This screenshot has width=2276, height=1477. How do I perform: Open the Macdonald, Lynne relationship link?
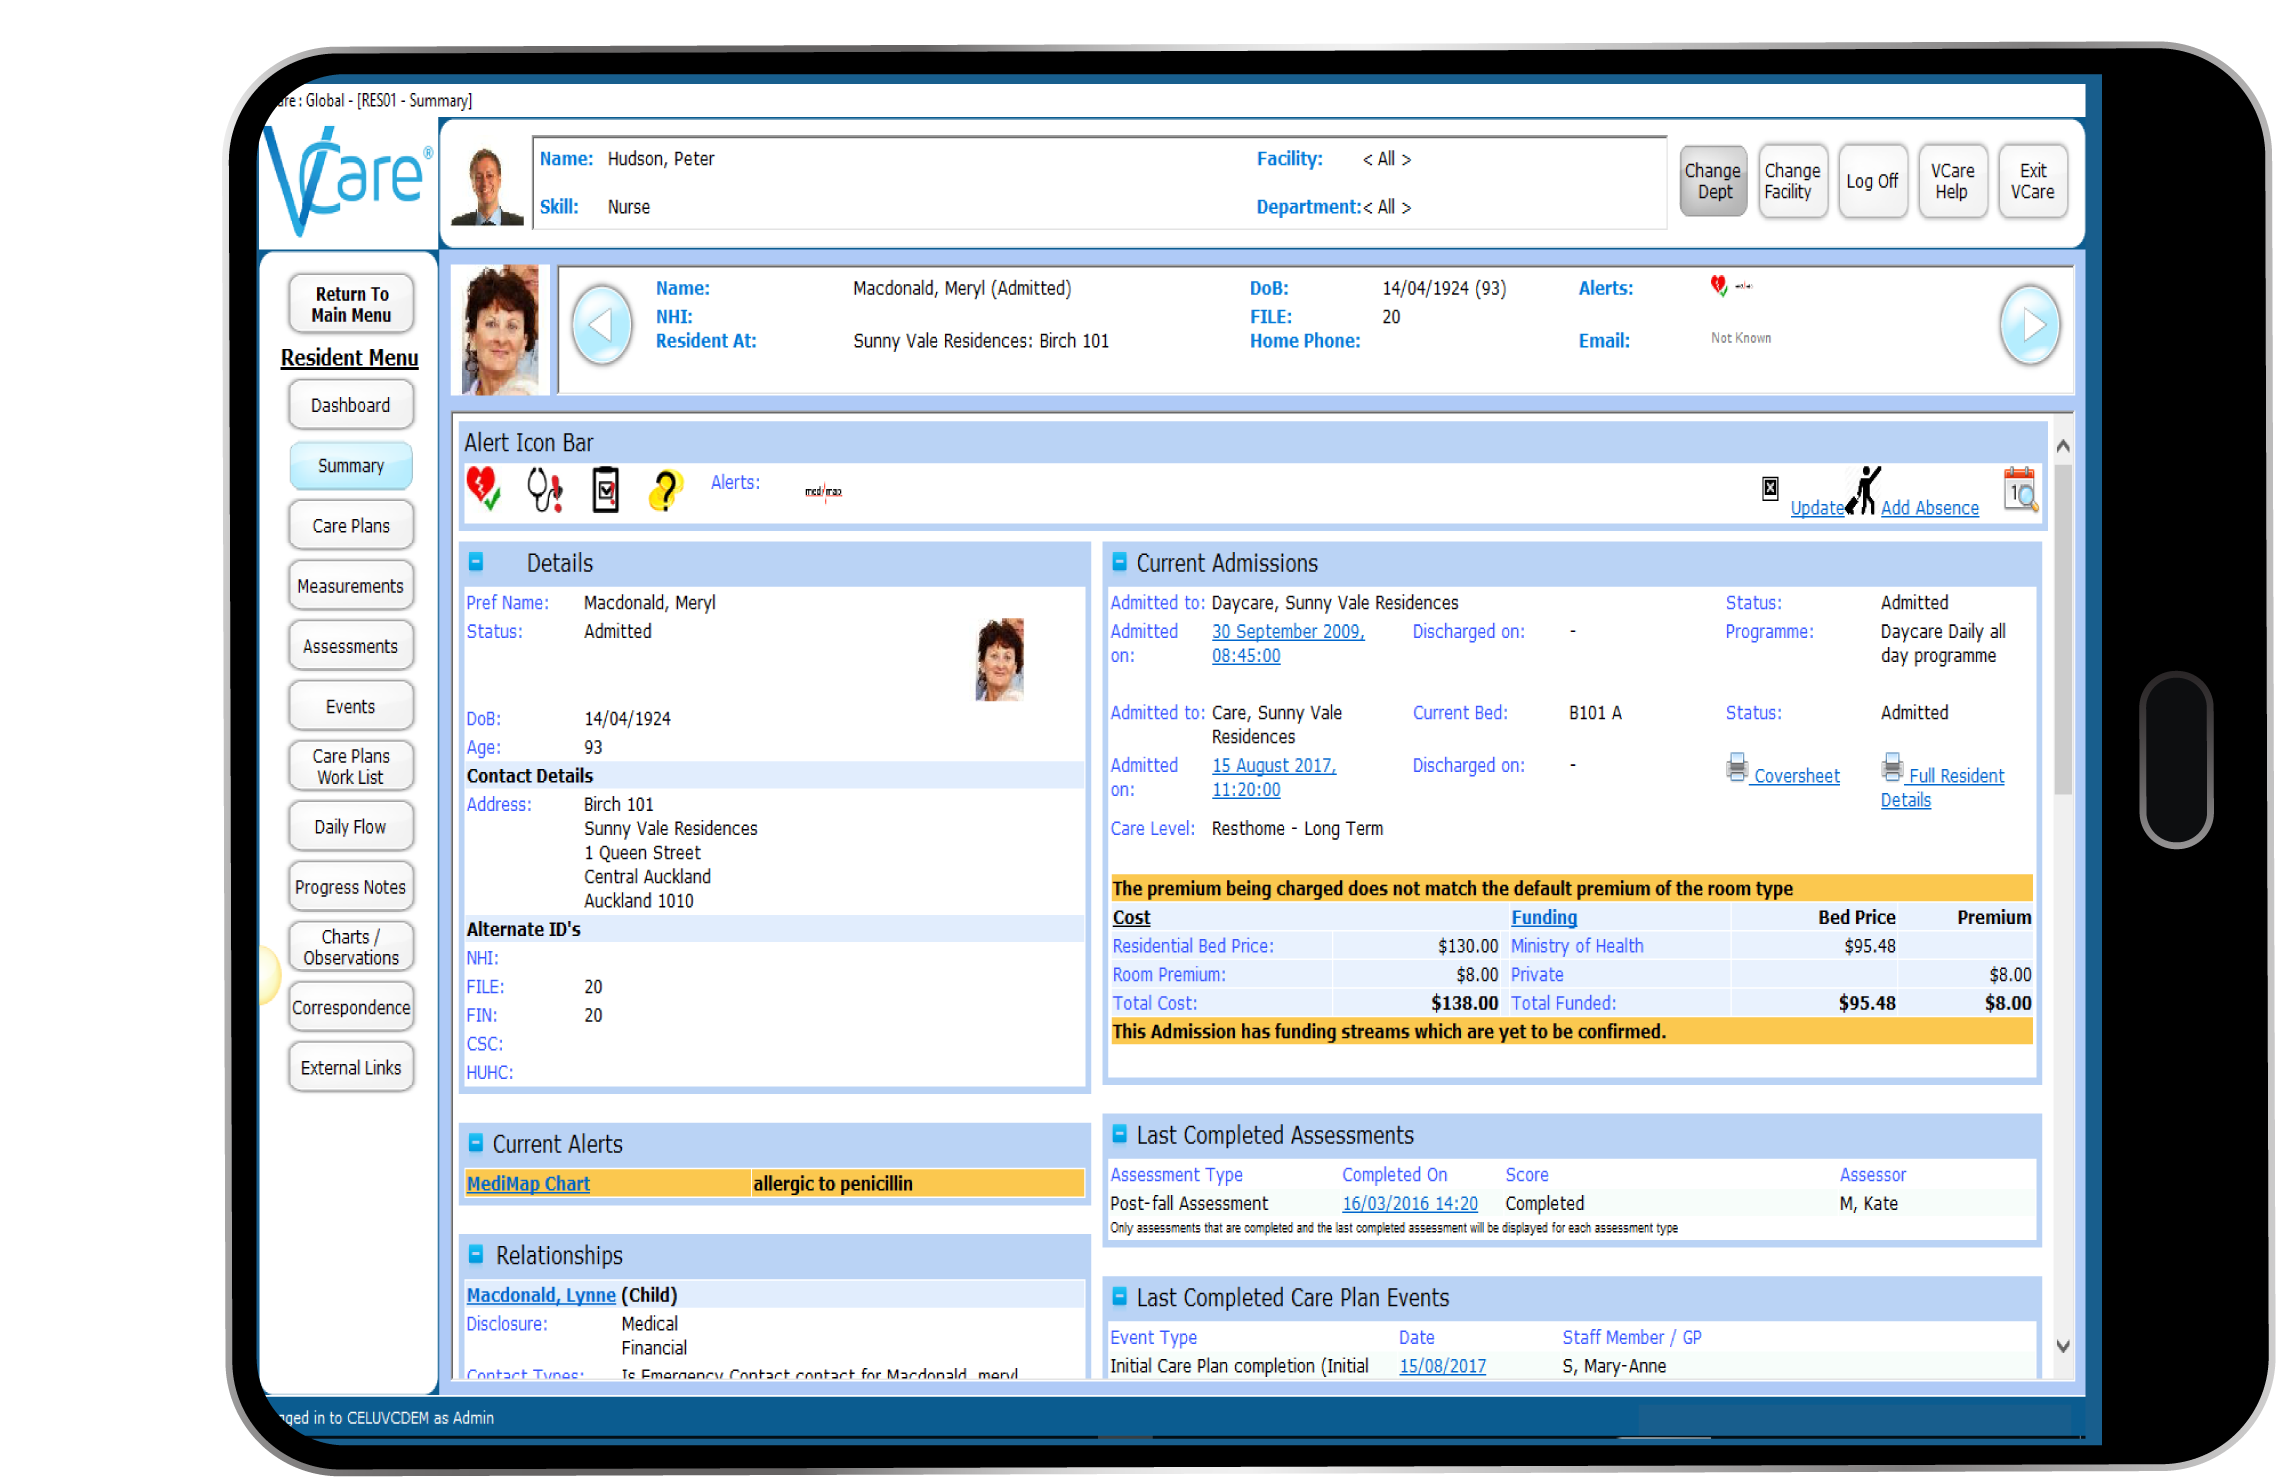[x=541, y=1295]
